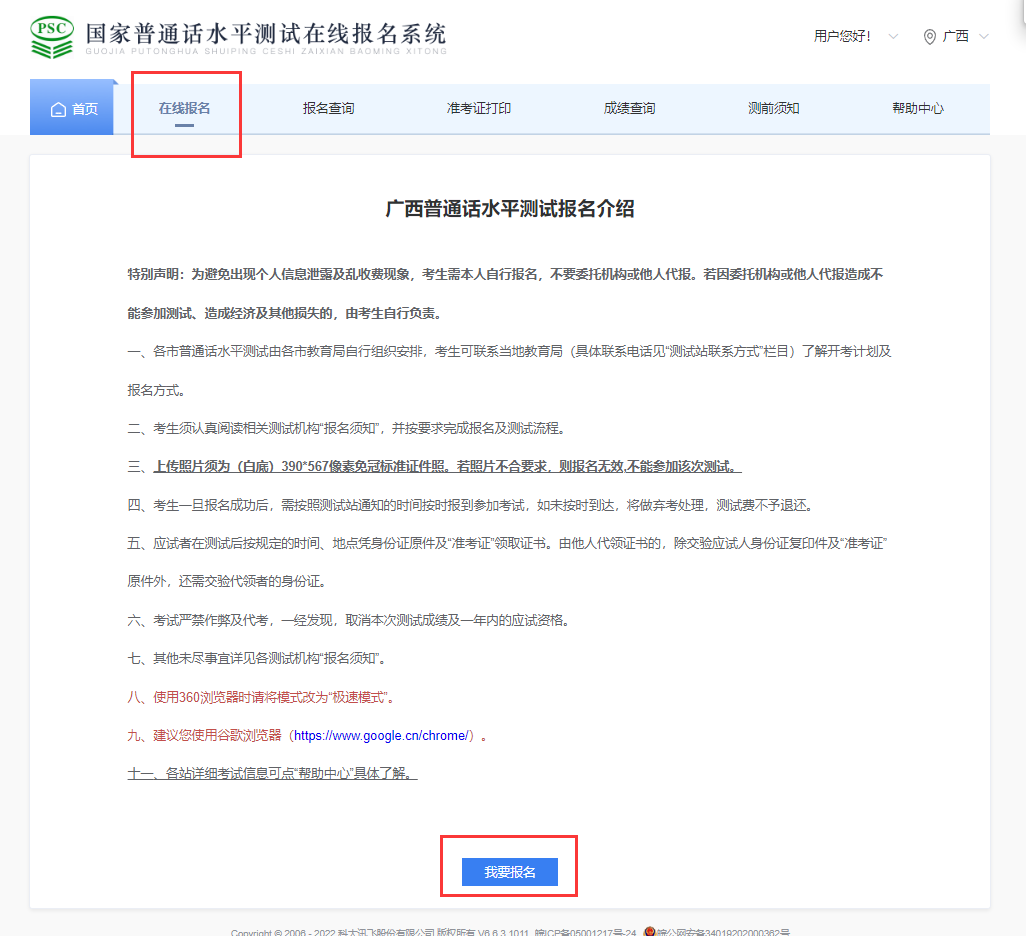
Task: Return to the 首页 tab
Action: click(x=72, y=107)
